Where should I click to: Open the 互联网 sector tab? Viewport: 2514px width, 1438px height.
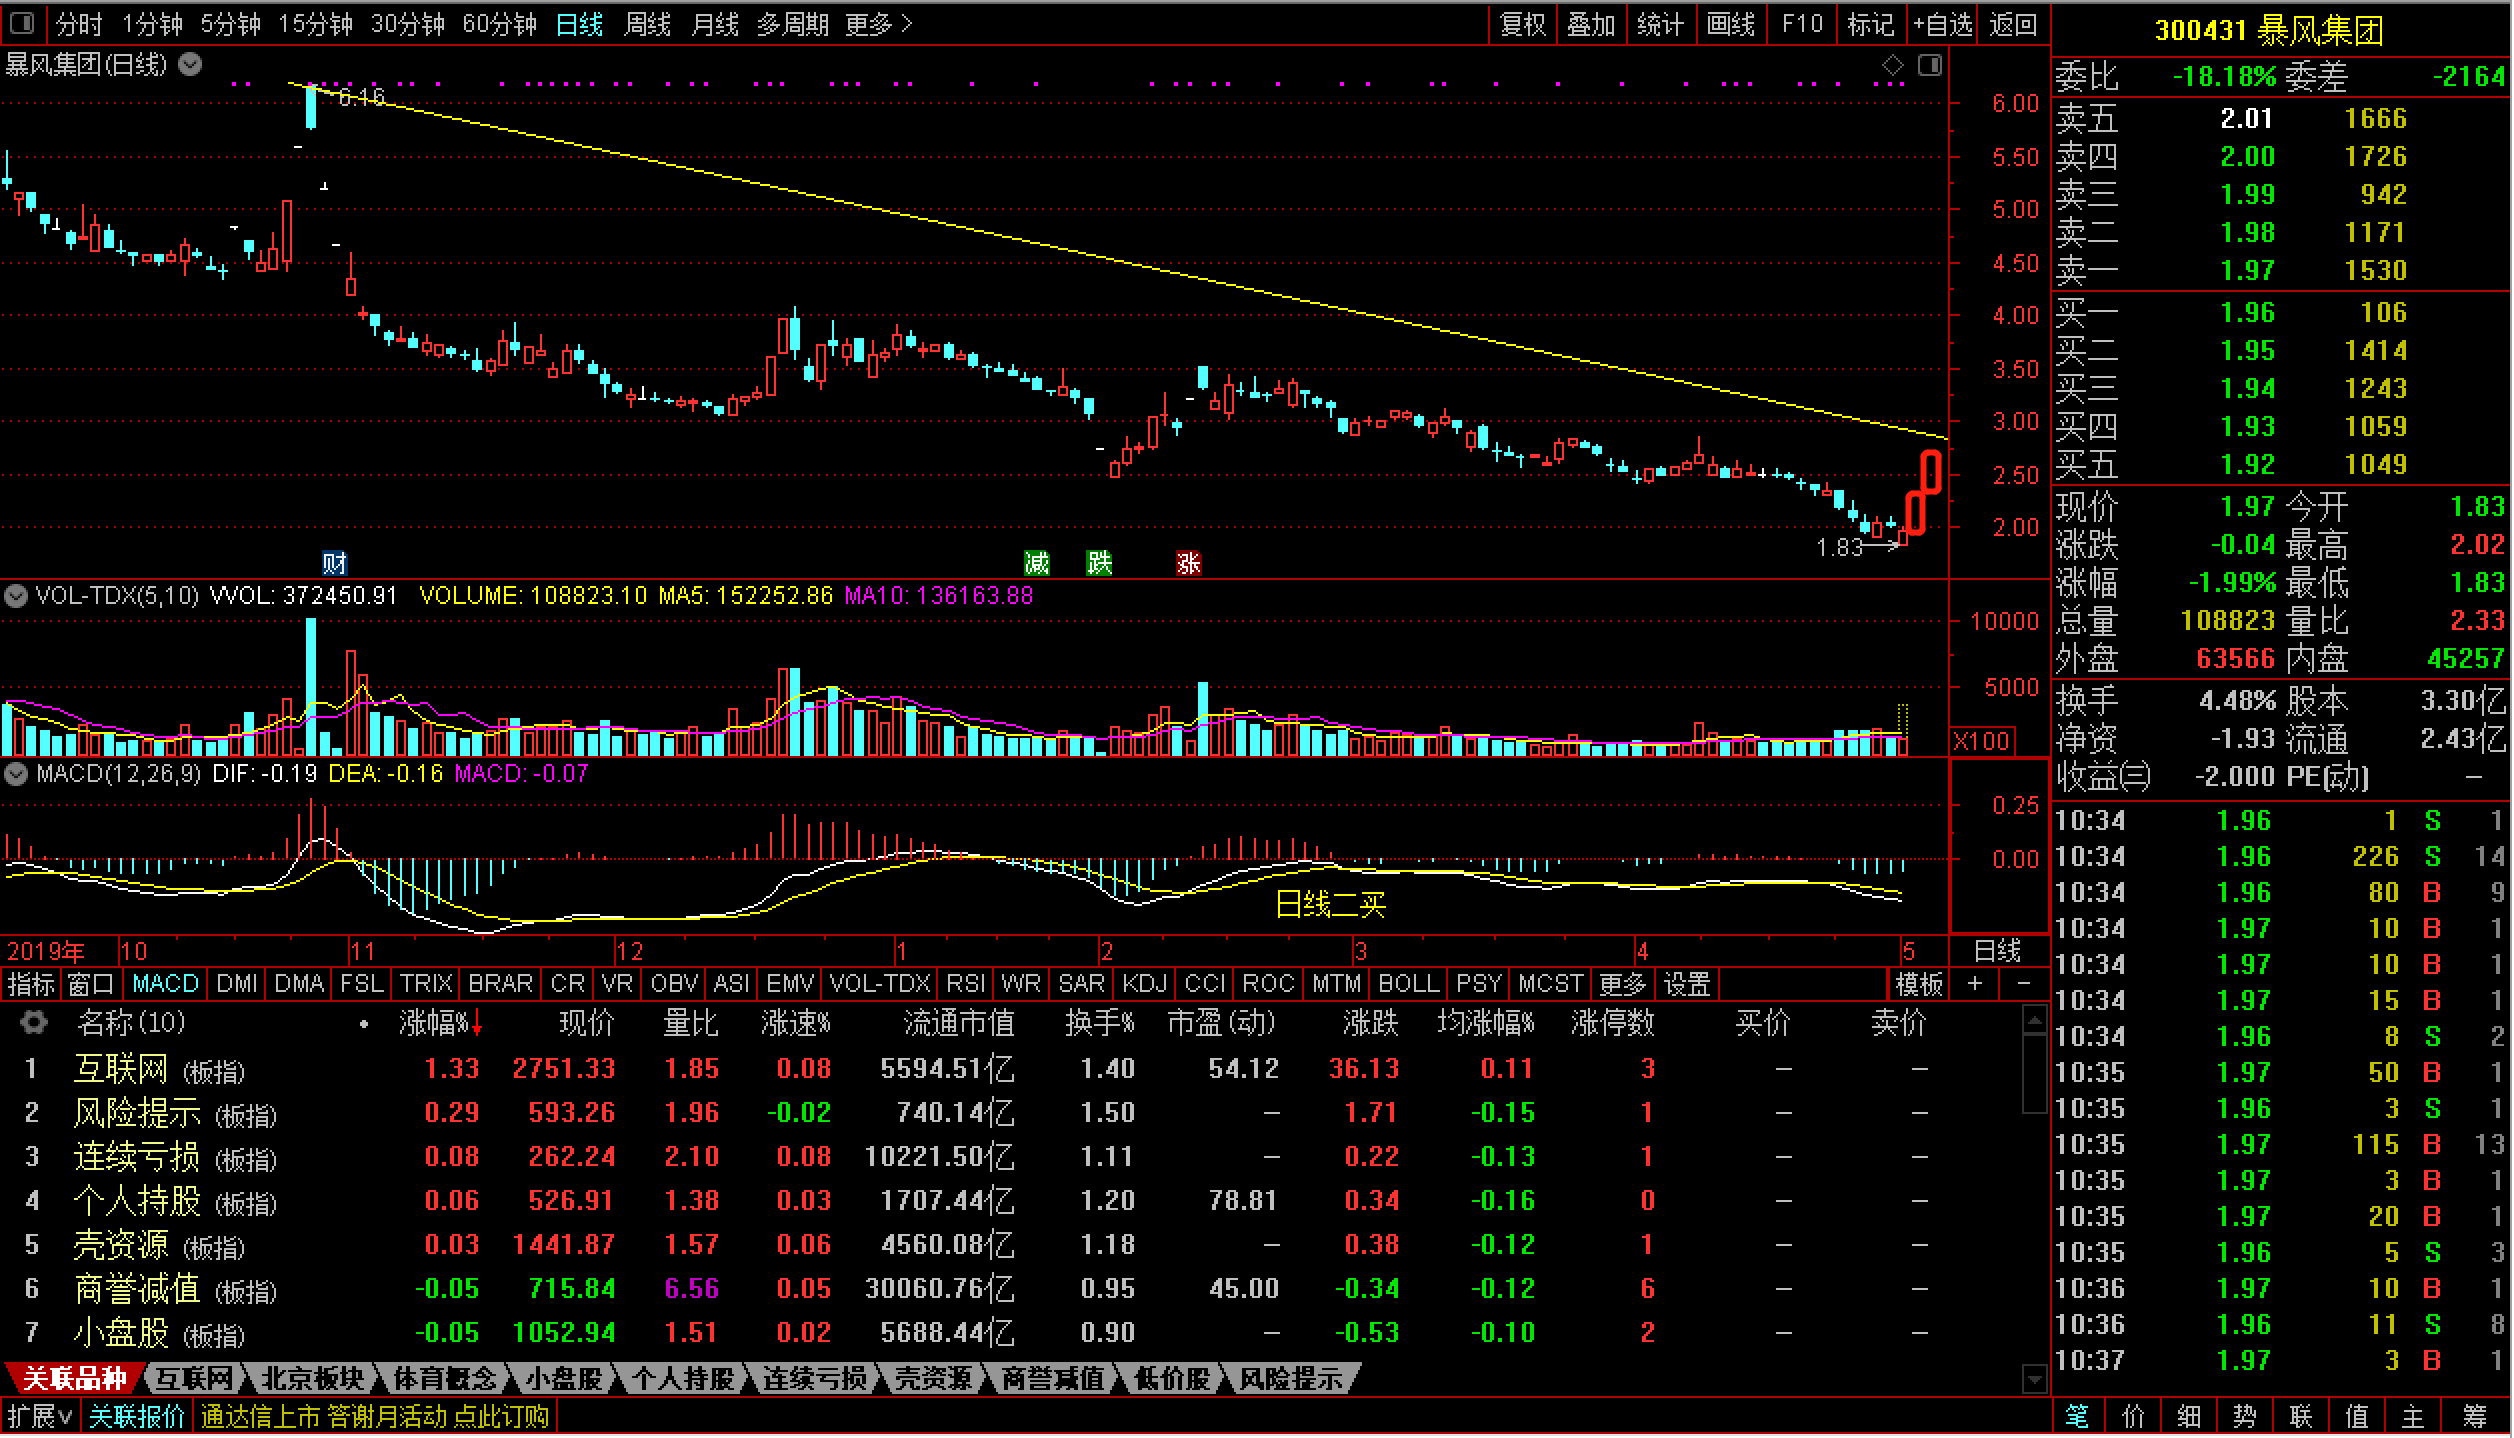click(194, 1380)
